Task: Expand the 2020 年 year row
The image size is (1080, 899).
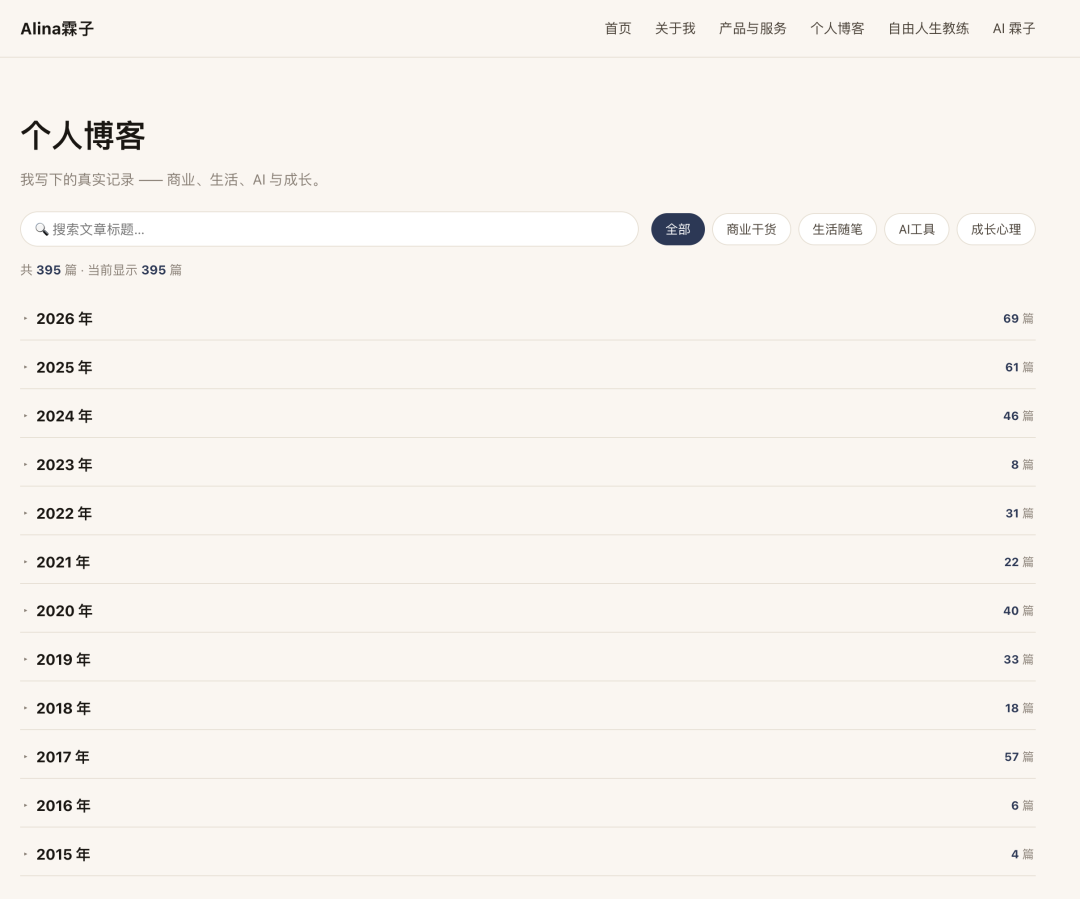Action: pyautogui.click(x=528, y=611)
